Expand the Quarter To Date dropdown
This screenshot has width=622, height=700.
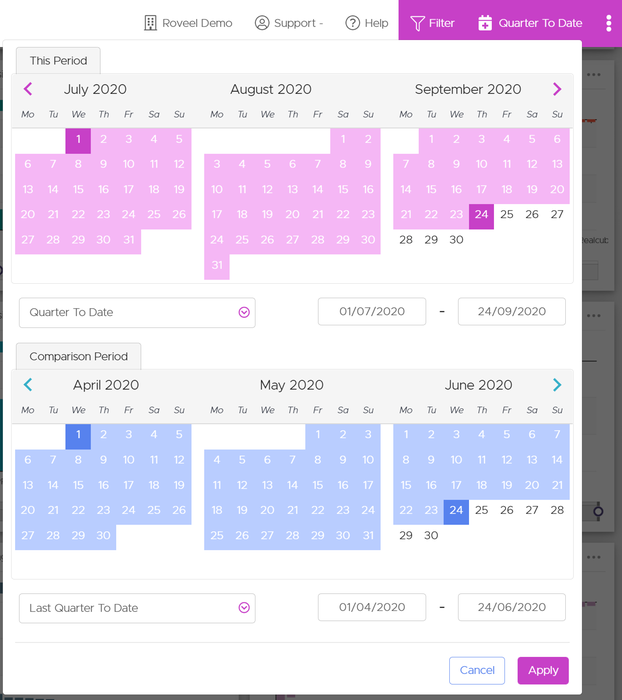click(x=244, y=312)
